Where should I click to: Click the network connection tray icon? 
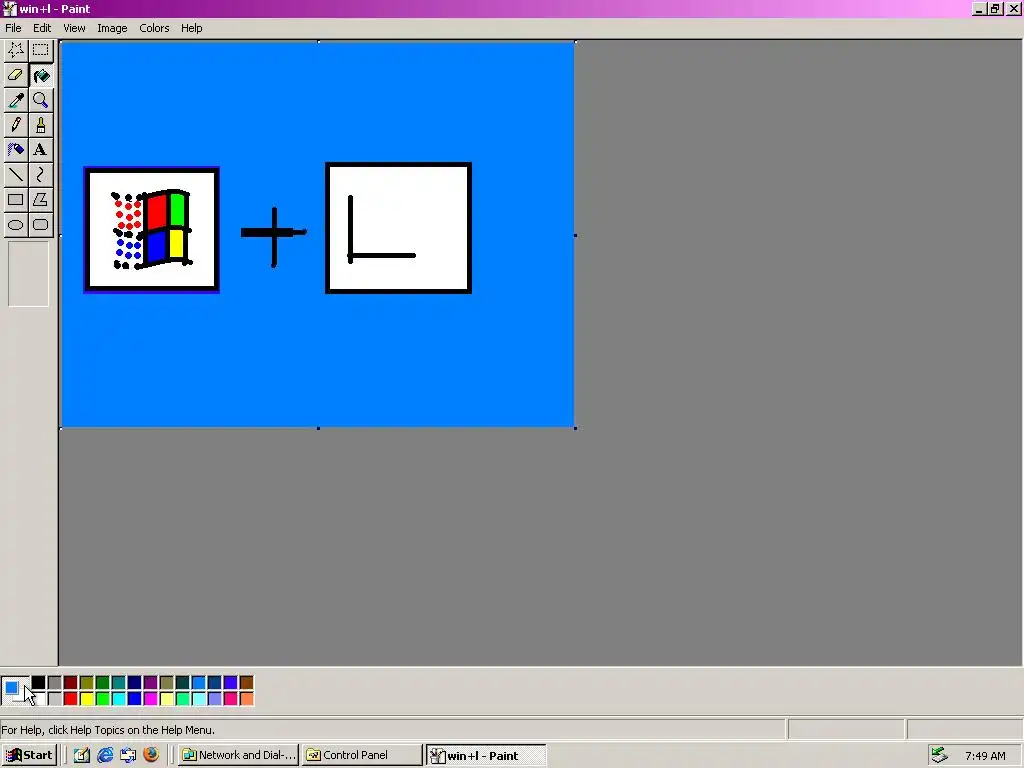(x=939, y=755)
